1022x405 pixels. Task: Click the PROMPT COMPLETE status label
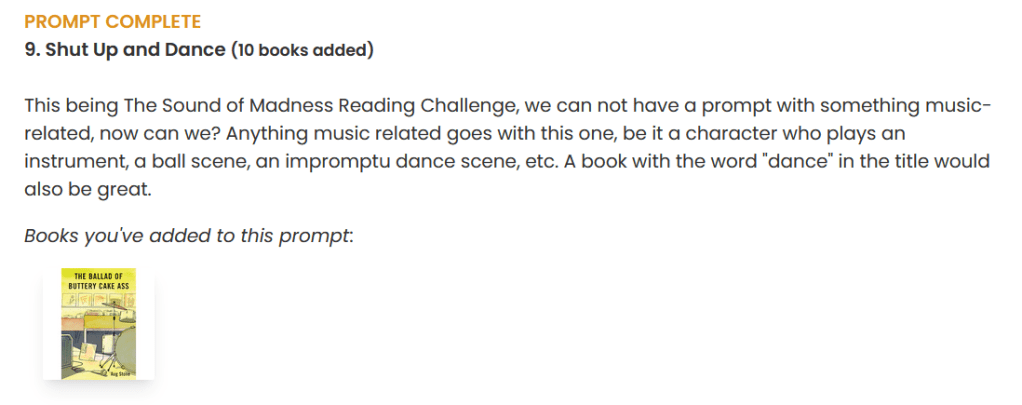pos(112,21)
